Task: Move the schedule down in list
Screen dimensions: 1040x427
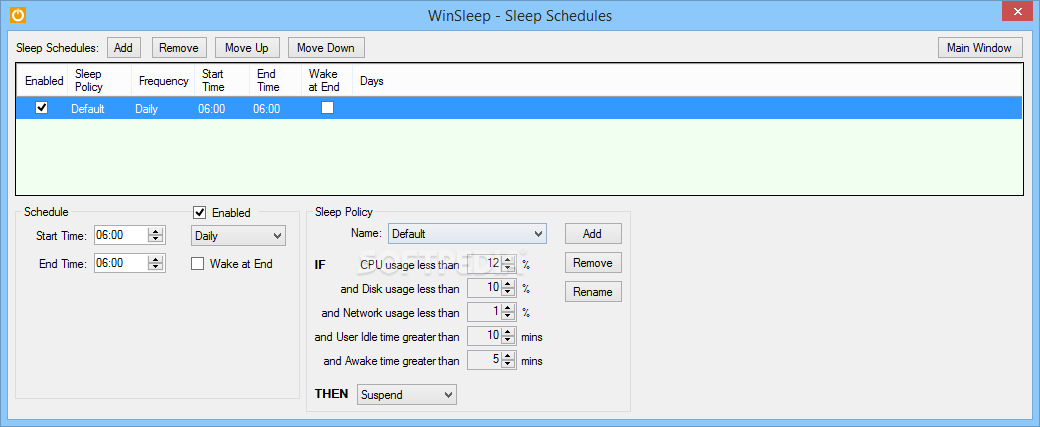Action: point(326,48)
